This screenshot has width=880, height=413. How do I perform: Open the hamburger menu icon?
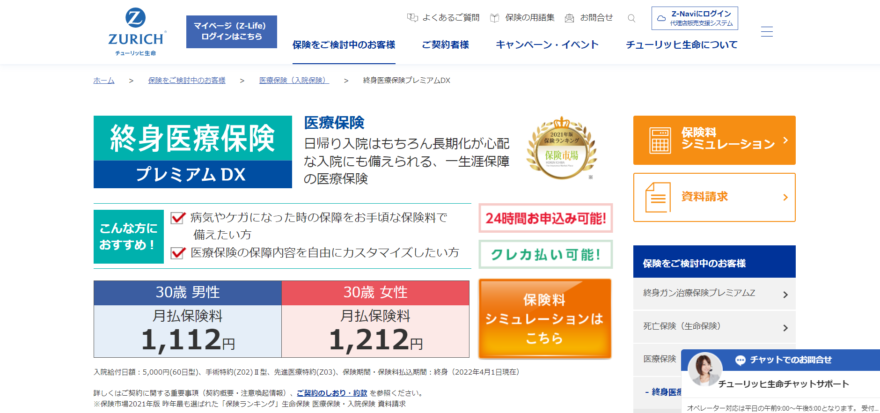767,31
